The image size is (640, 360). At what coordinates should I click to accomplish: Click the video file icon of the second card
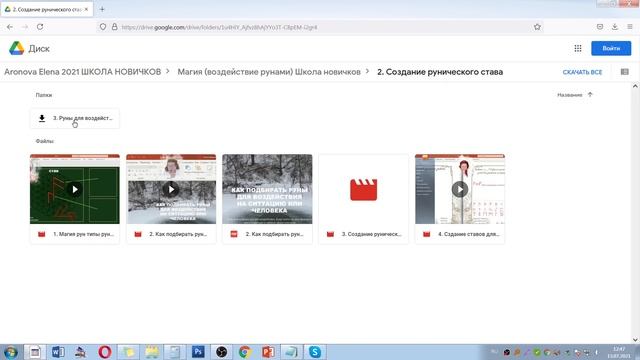click(x=138, y=234)
